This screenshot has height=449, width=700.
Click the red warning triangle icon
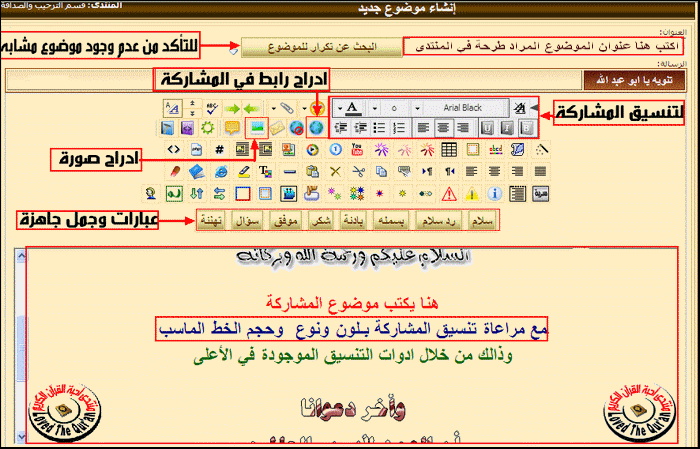[449, 192]
